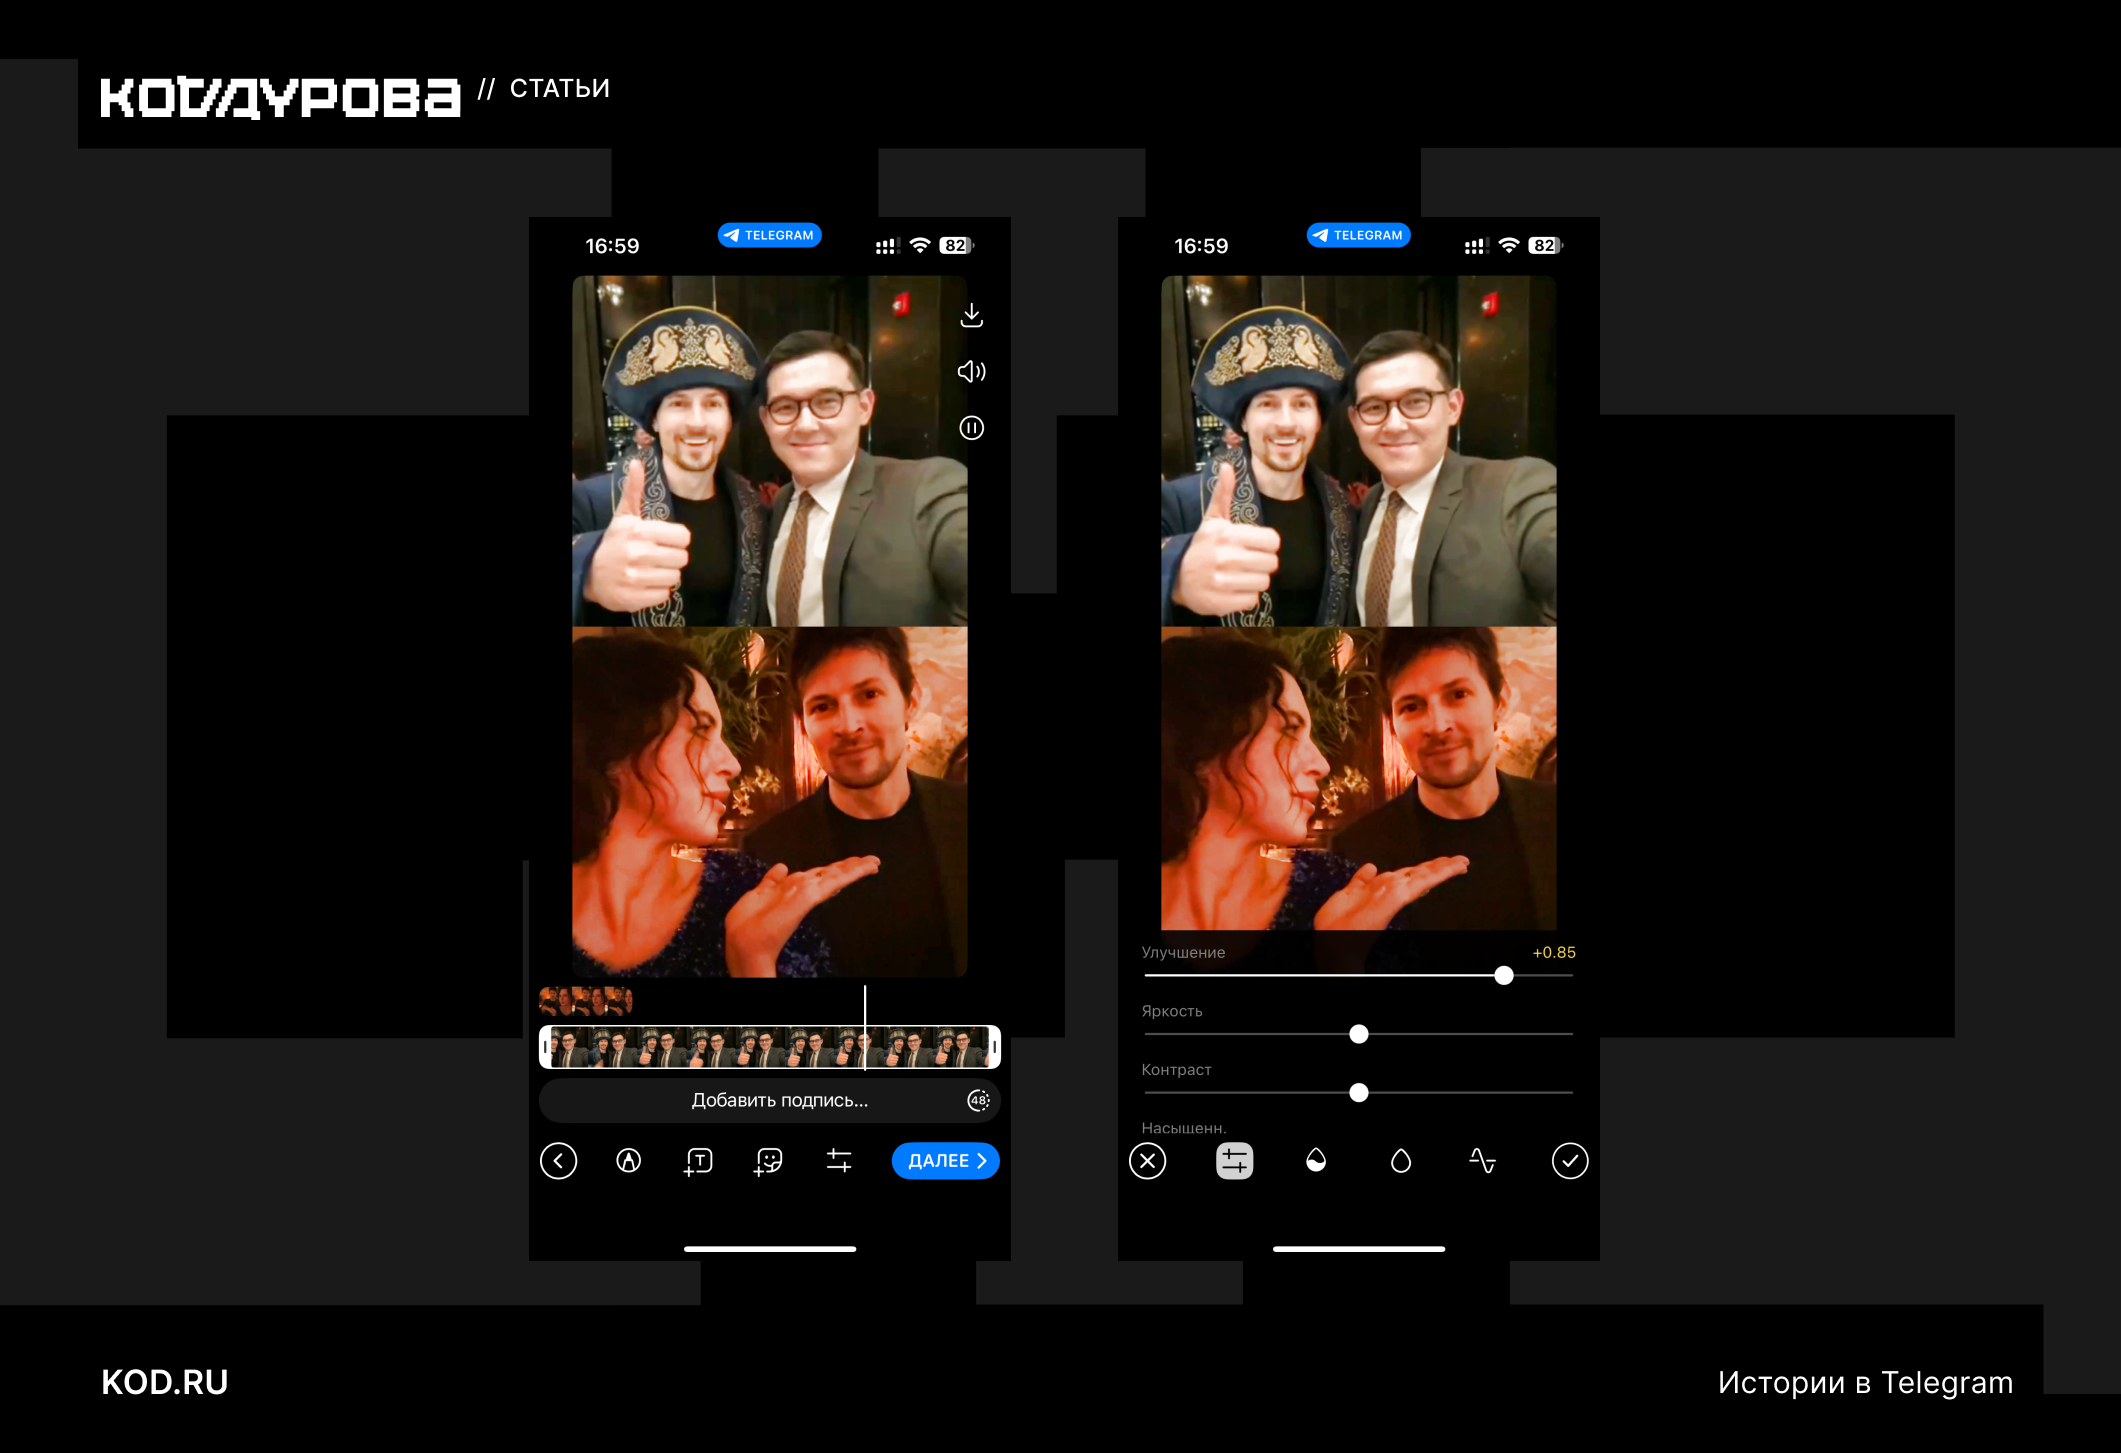Click the Истории в Telegram caption
This screenshot has height=1453, width=2121.
[1865, 1382]
